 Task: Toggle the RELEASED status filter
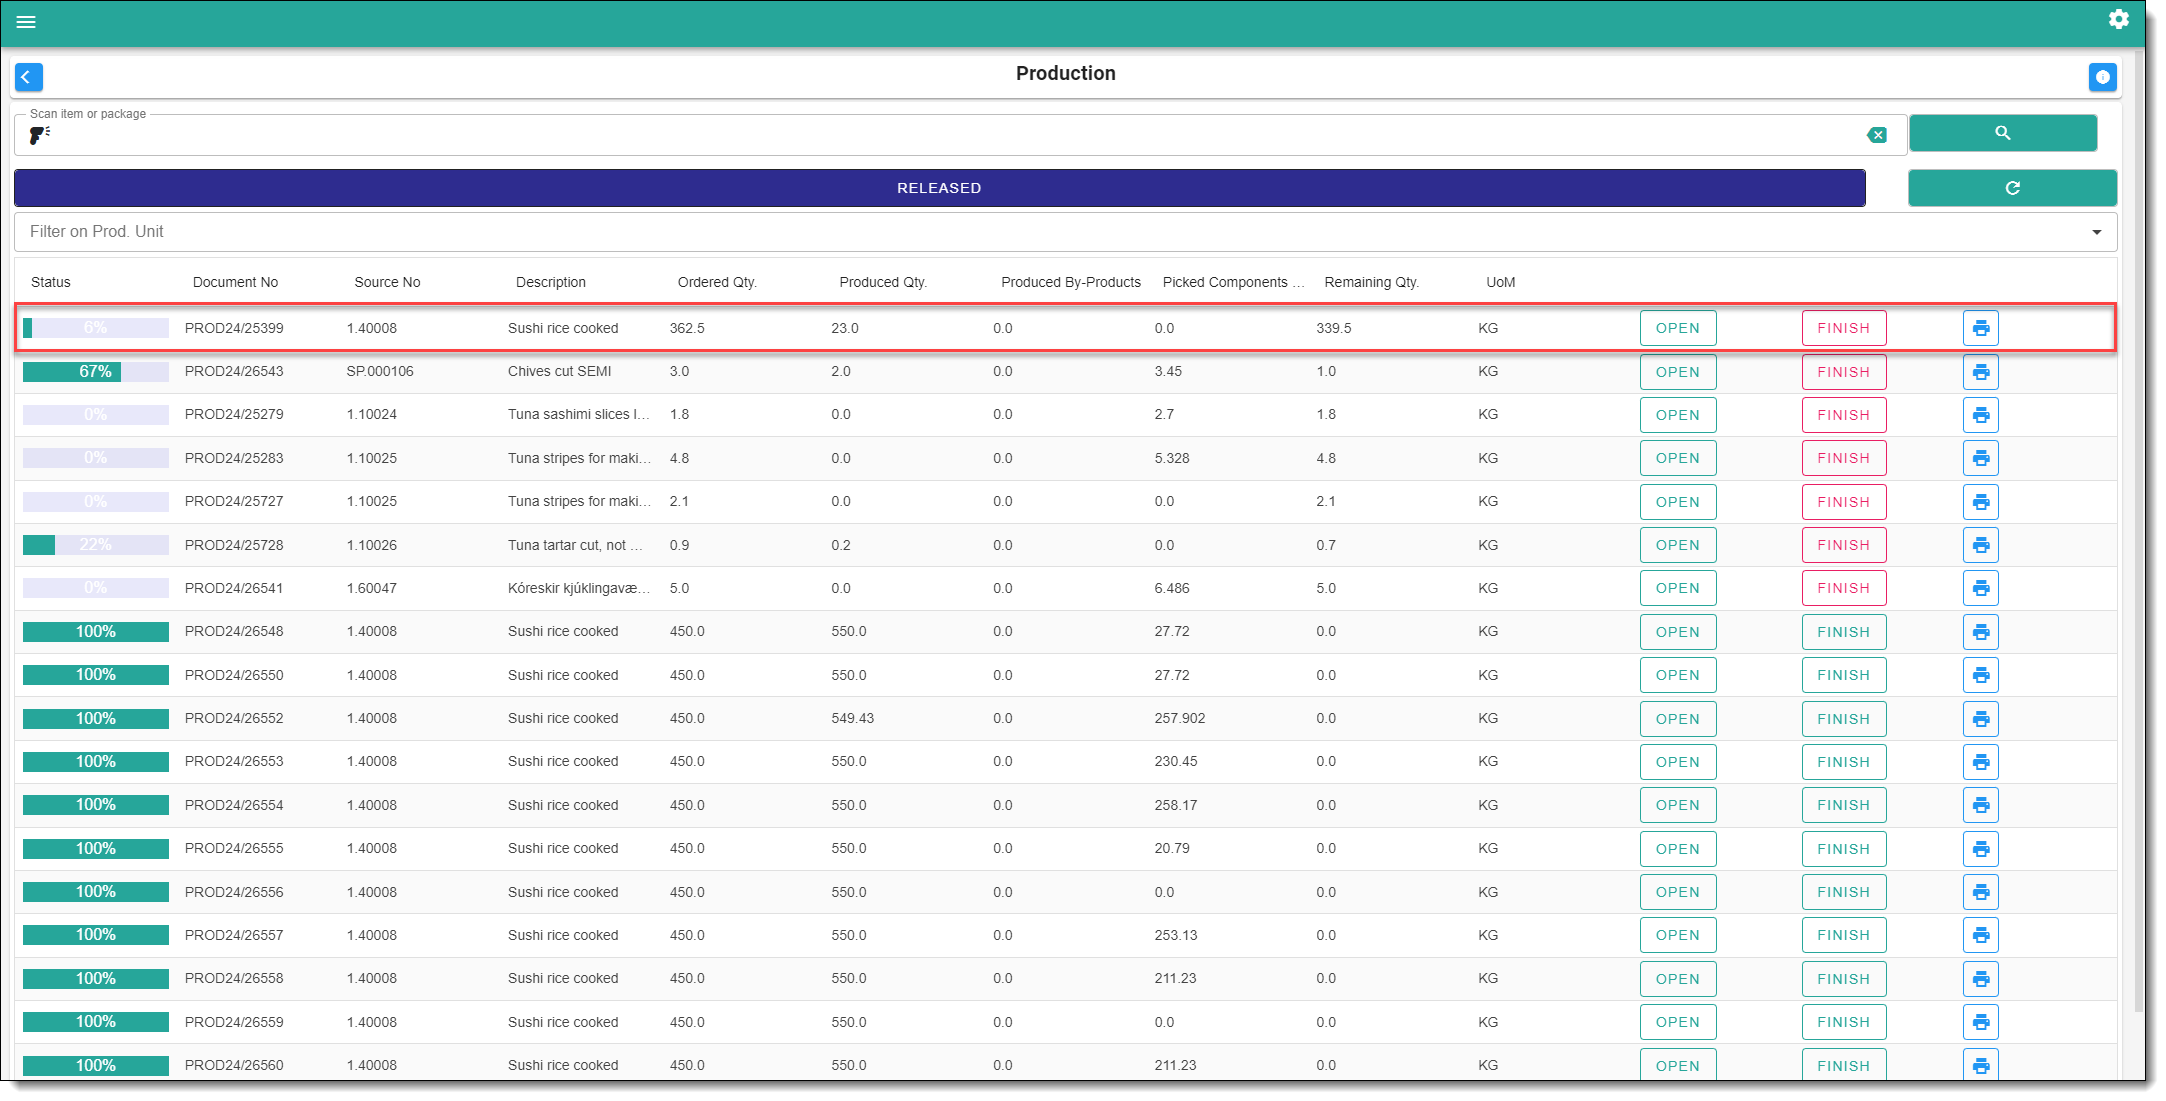pos(939,188)
